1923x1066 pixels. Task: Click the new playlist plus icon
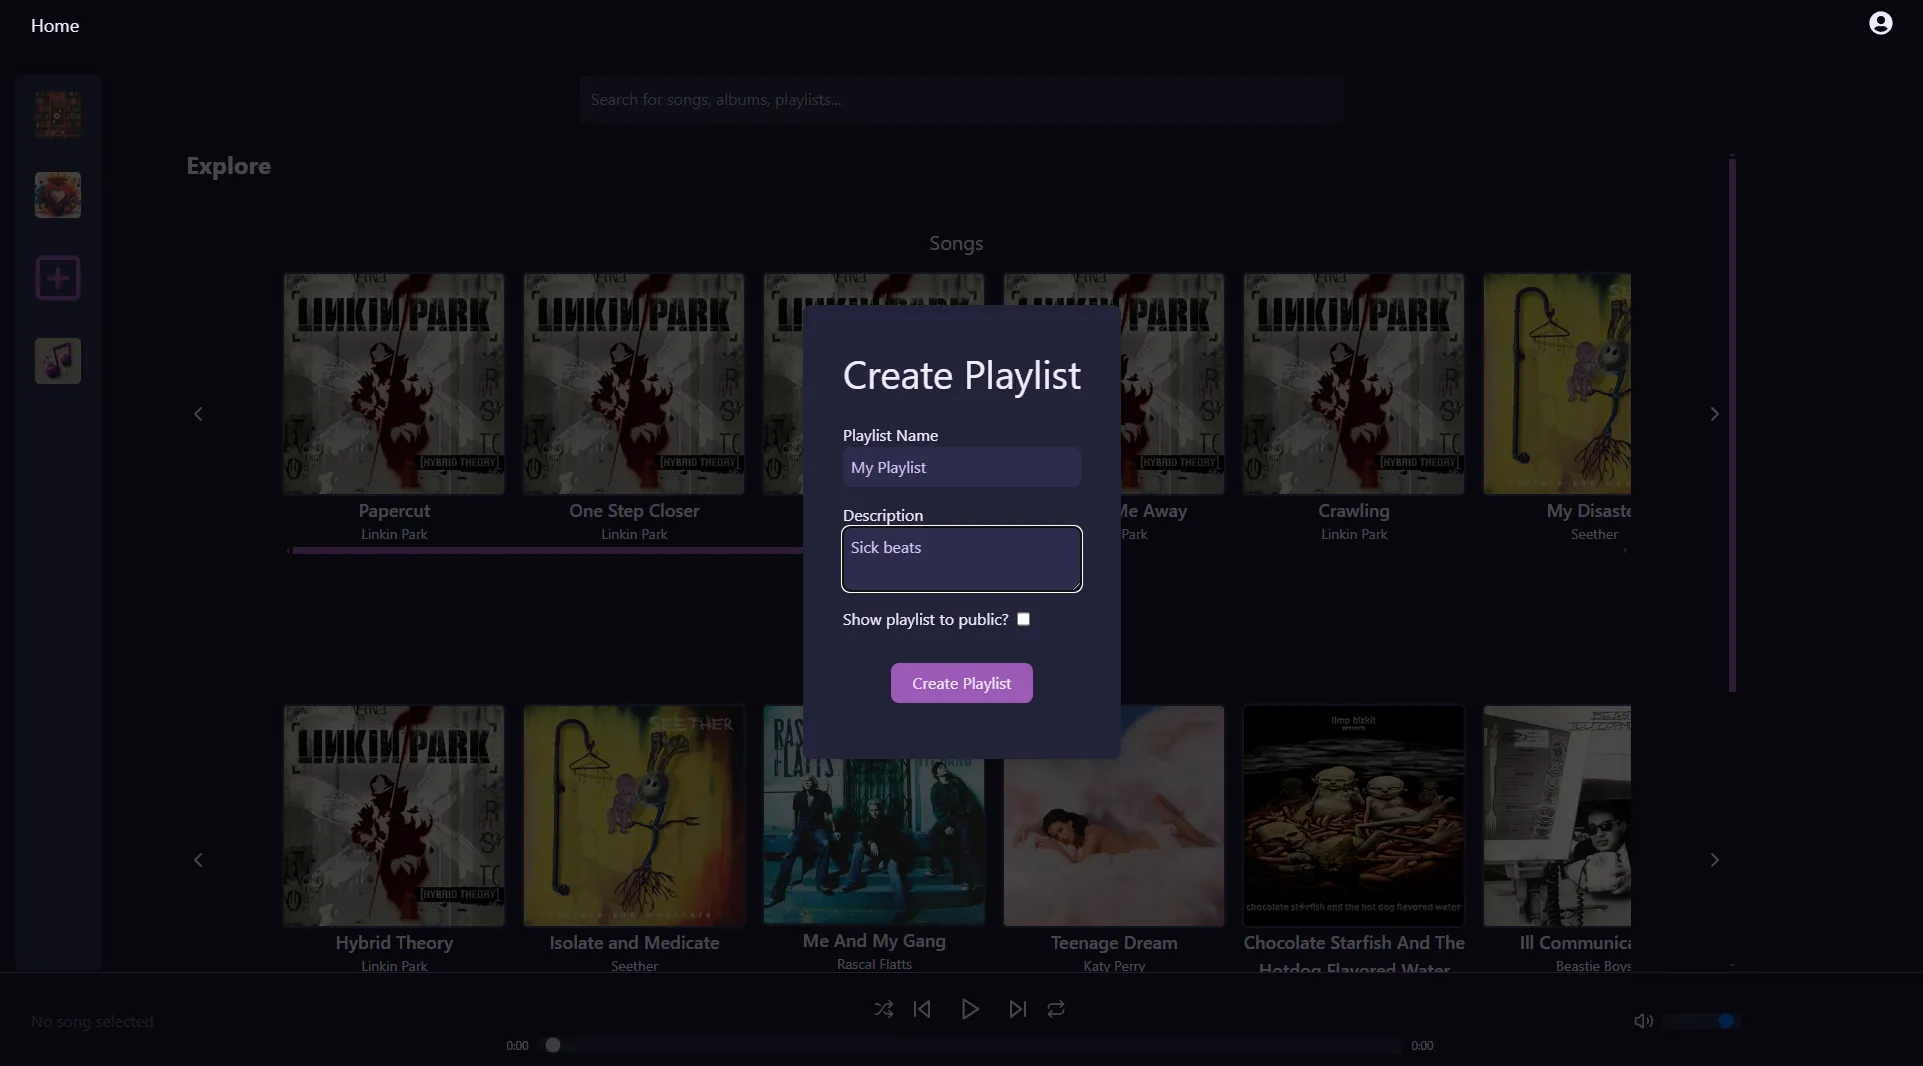[x=57, y=277]
